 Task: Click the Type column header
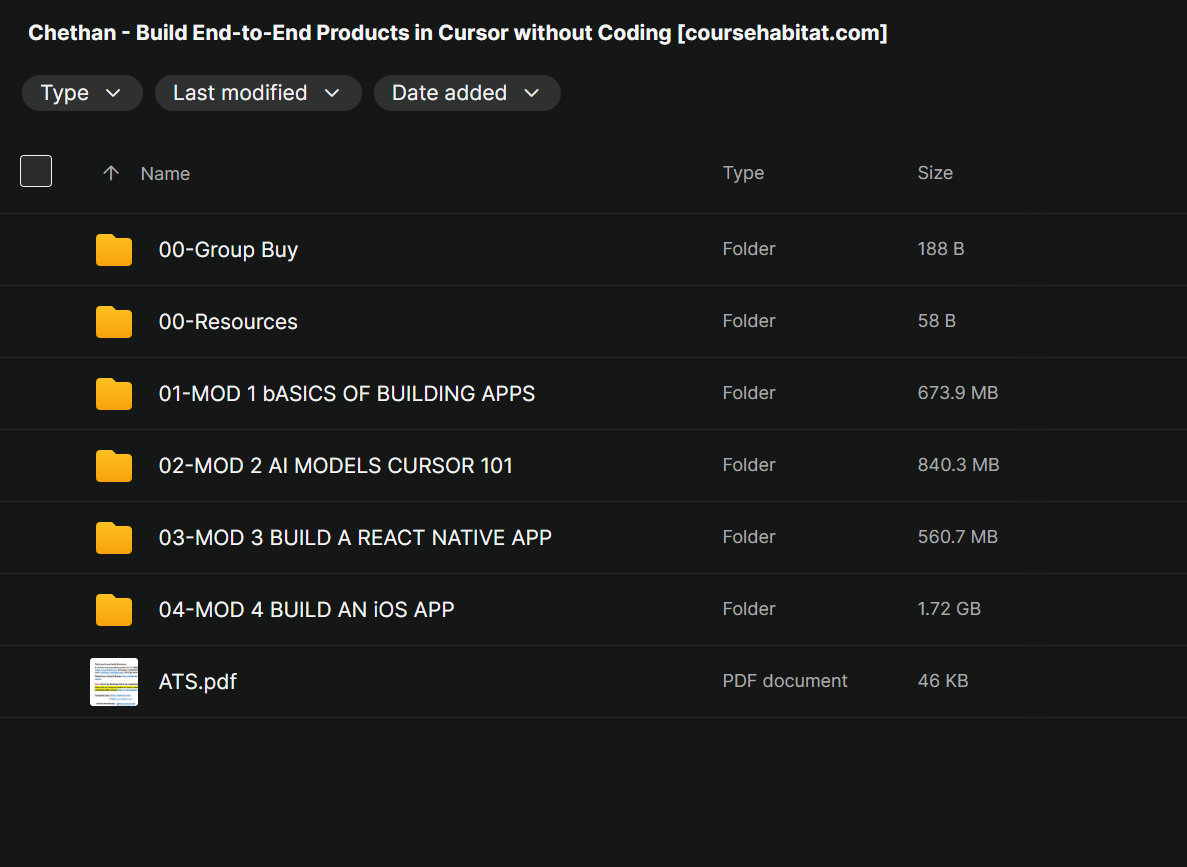(x=743, y=173)
